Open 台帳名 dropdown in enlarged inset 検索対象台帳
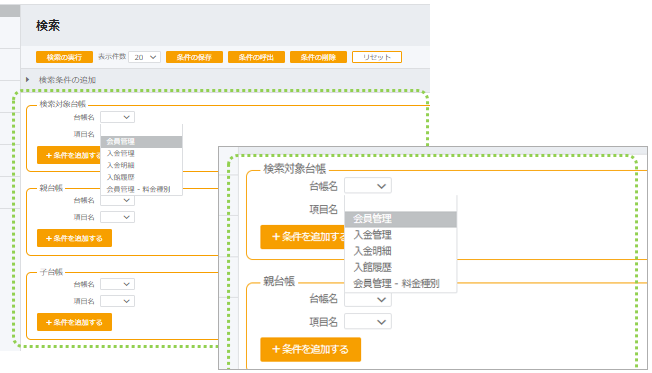The height and width of the screenshot is (373, 652). 368,186
